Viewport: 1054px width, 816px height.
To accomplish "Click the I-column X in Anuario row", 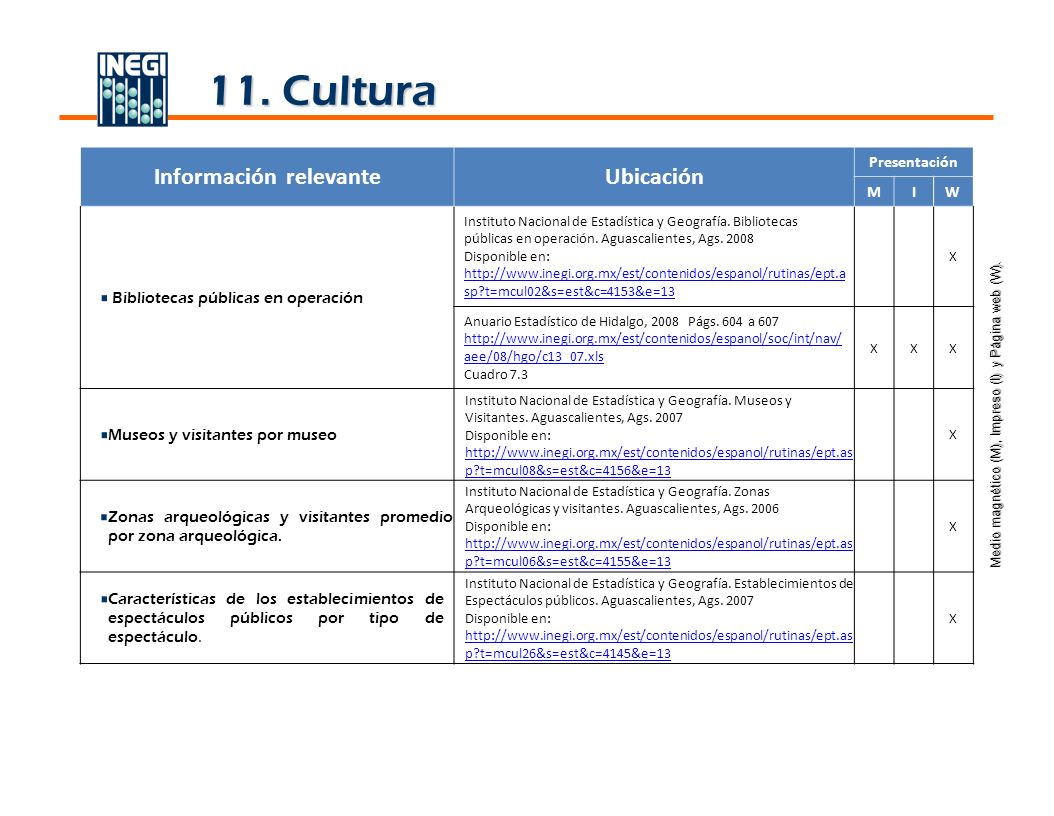I will point(914,349).
